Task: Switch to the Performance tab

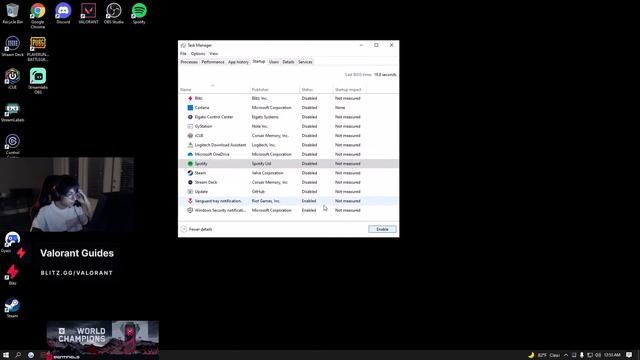Action: (x=213, y=62)
